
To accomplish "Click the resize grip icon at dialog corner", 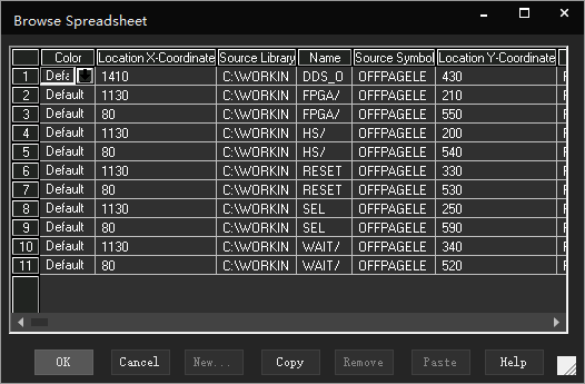I will click(x=566, y=365).
